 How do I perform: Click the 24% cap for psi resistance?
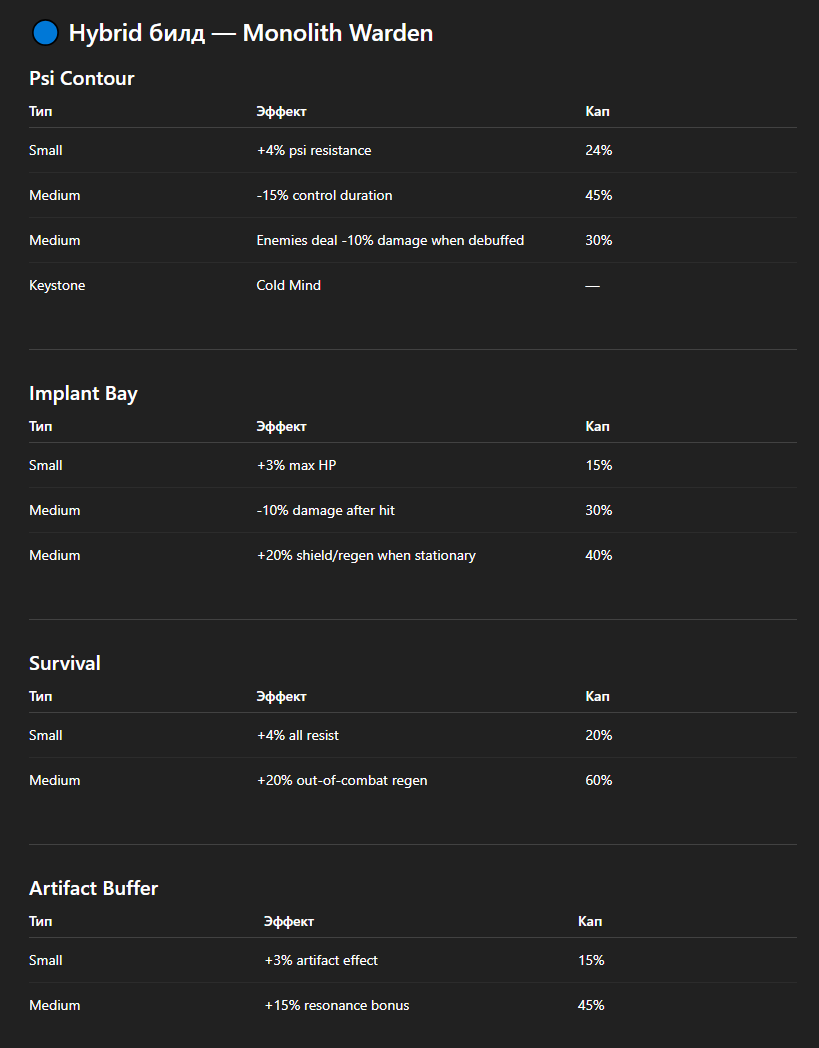point(599,150)
